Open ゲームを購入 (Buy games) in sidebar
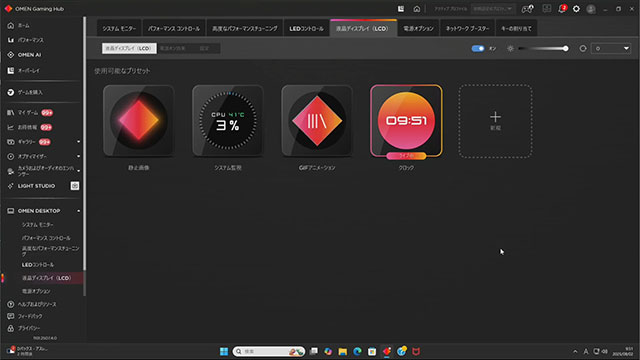This screenshot has height=360, width=640. click(25, 92)
